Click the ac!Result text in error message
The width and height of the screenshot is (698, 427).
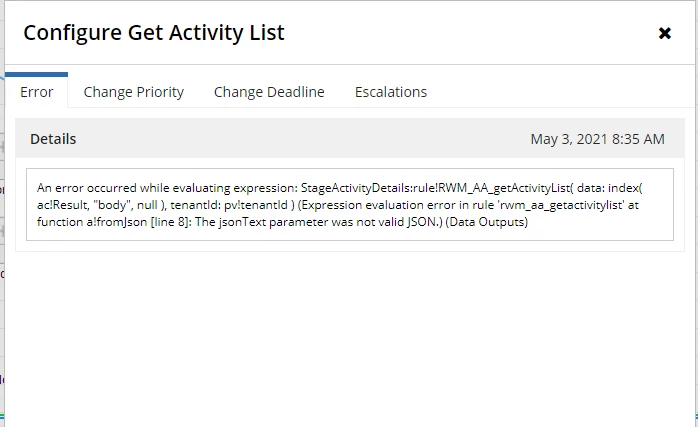[62, 205]
